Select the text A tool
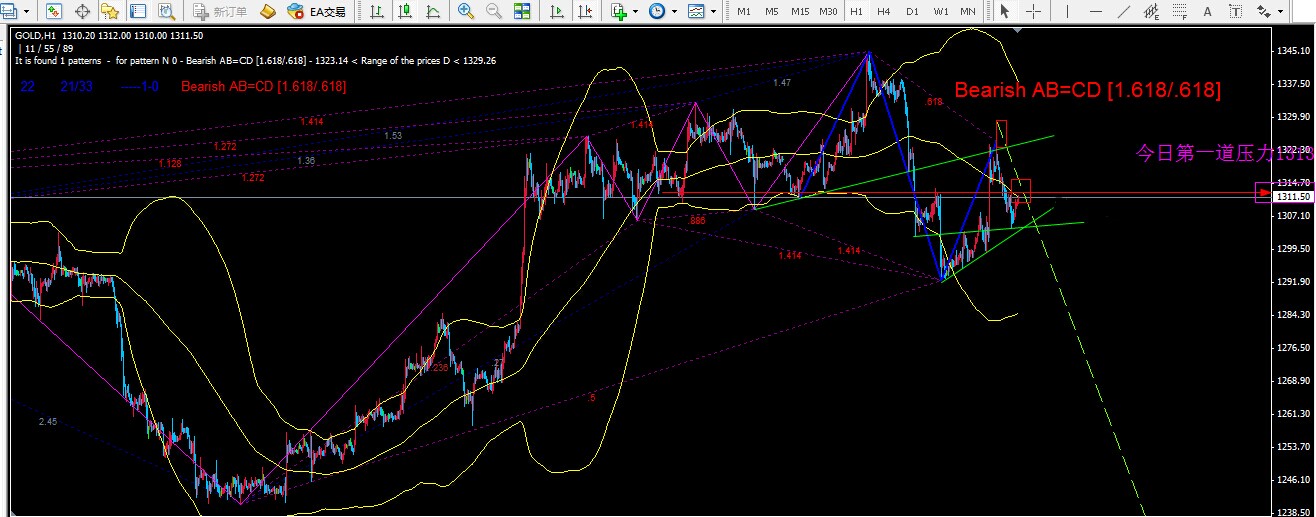Viewport: 1316px width, 517px height. pos(1207,12)
